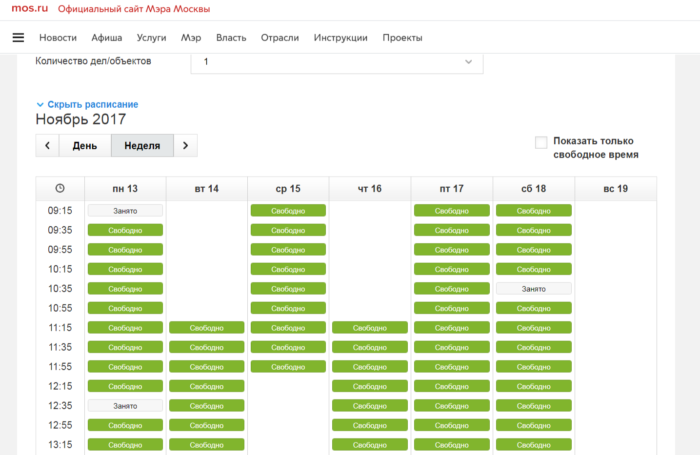Viewport: 700px width, 455px height.
Task: Open the 'Новости' menu item
Action: coord(58,38)
